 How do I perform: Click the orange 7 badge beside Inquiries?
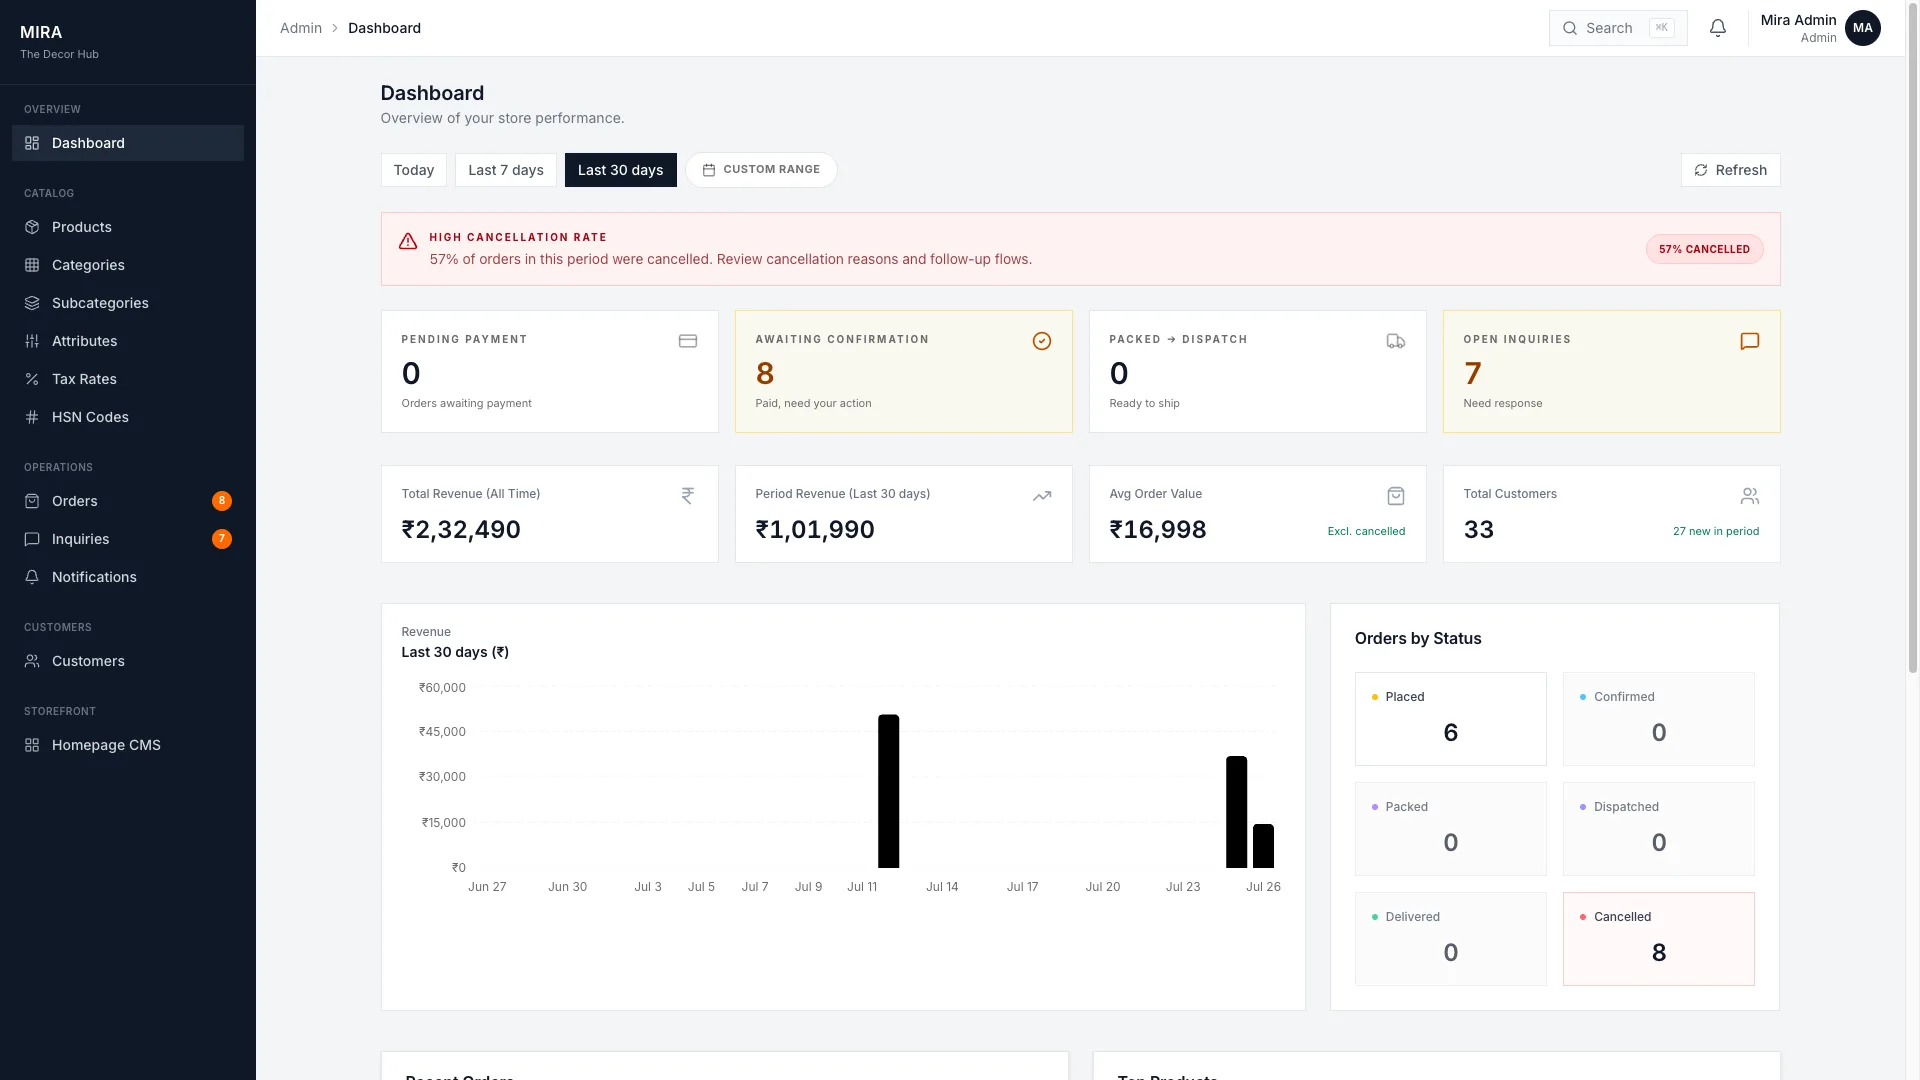click(x=222, y=539)
